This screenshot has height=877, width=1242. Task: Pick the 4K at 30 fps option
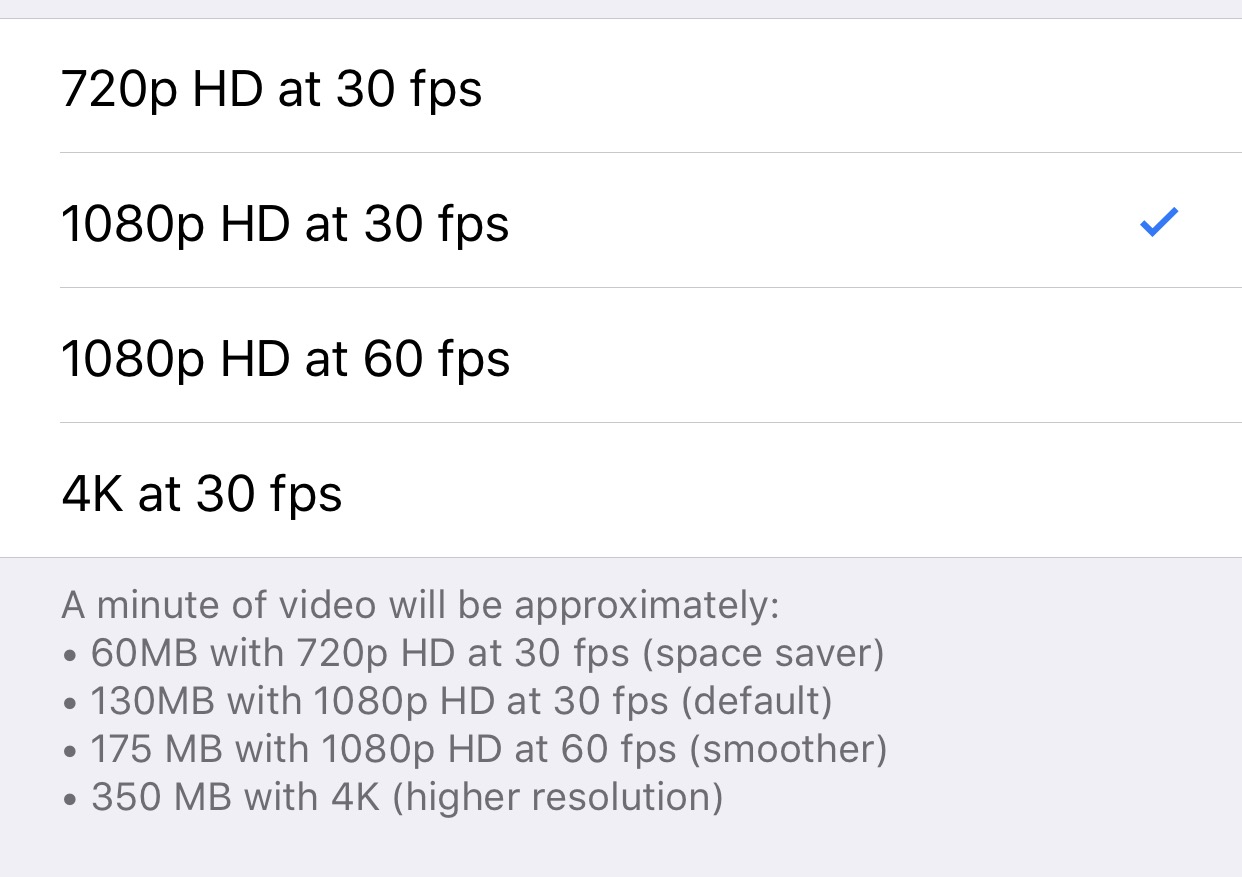click(x=202, y=494)
